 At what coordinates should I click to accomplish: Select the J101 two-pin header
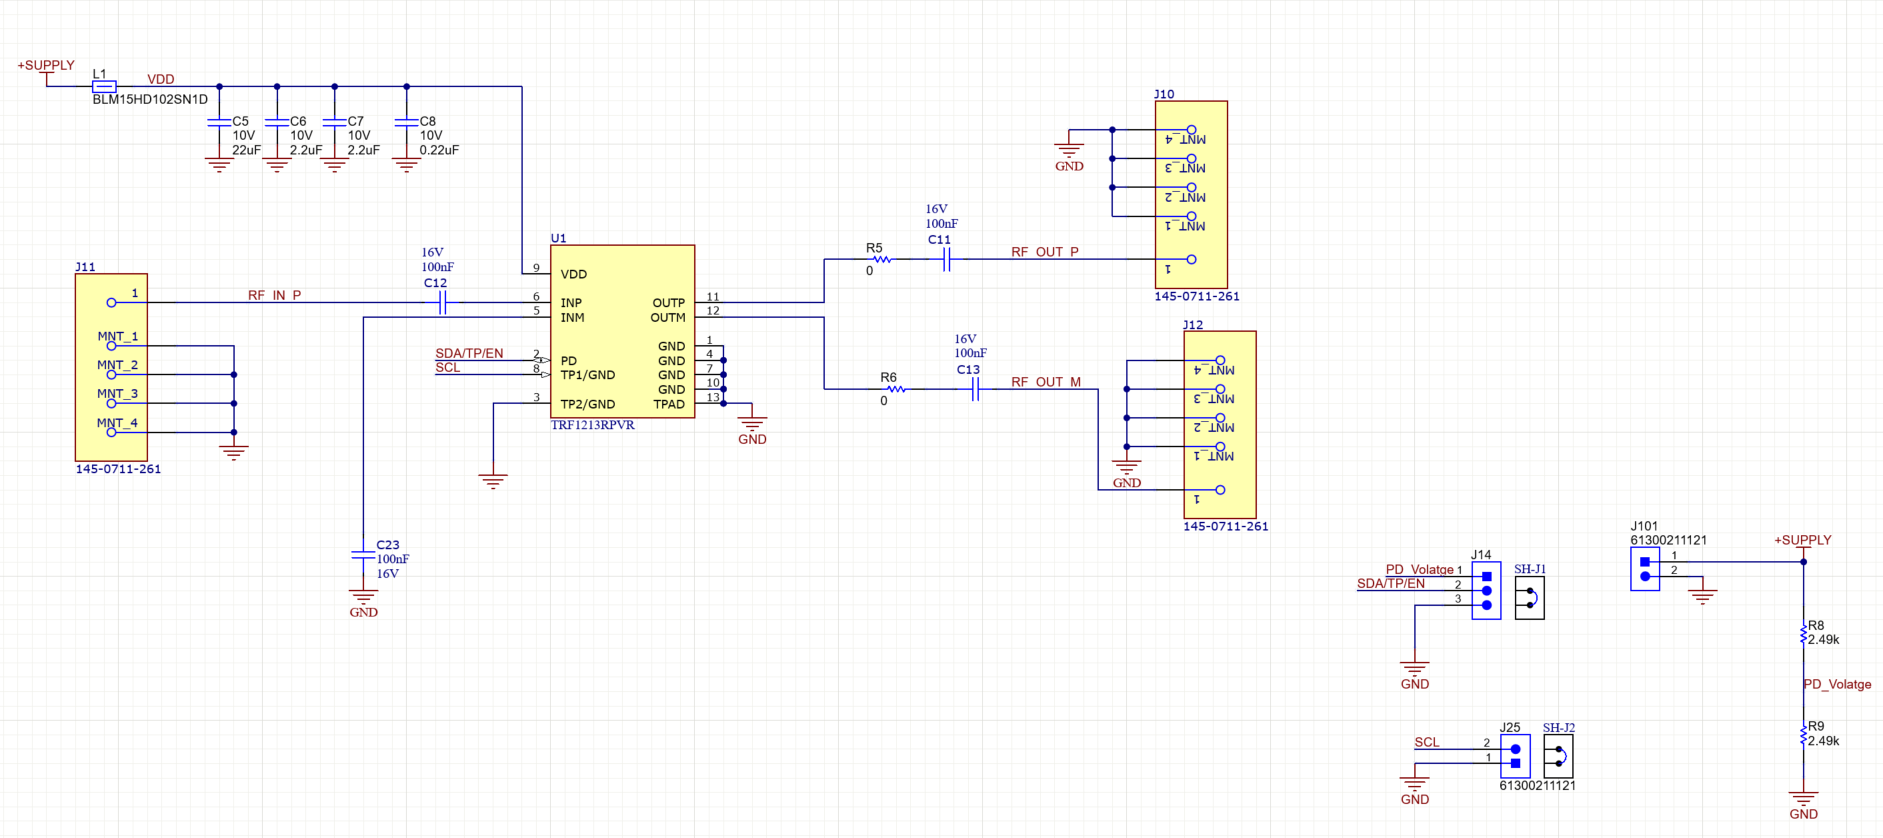pos(1645,569)
